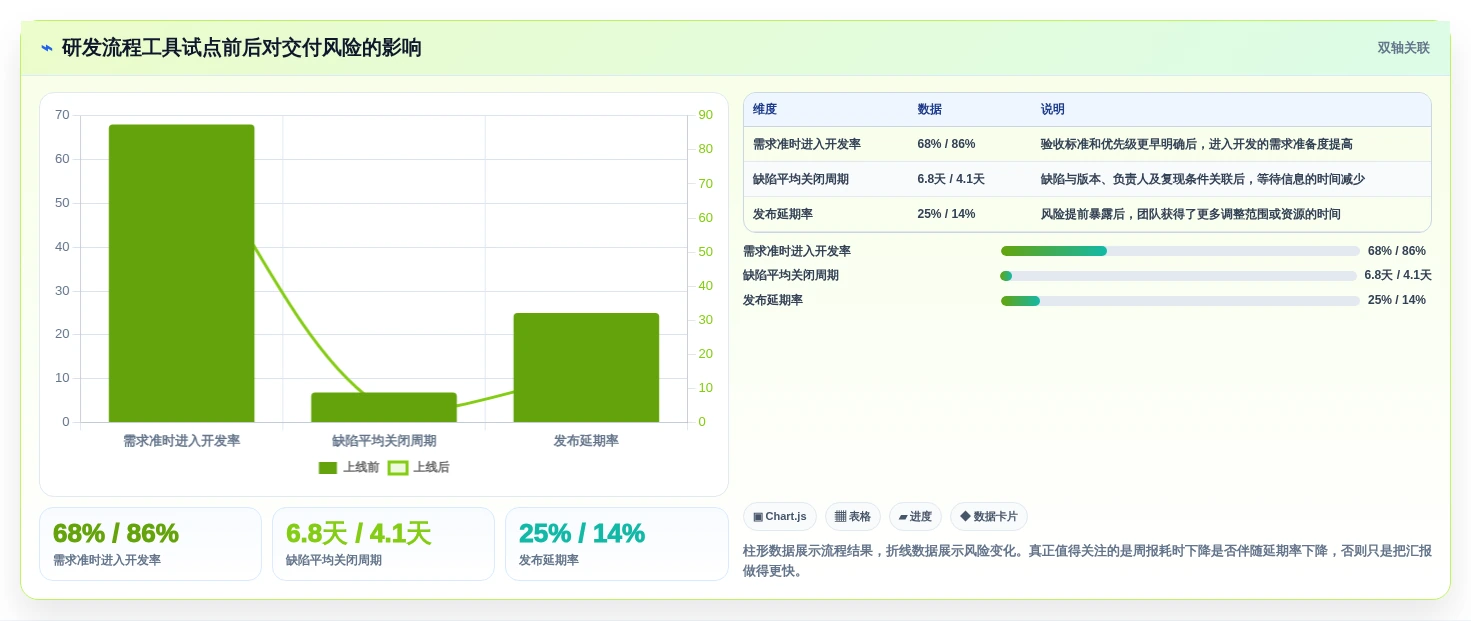Click the 说明 column header
1471x621 pixels.
(x=1053, y=109)
